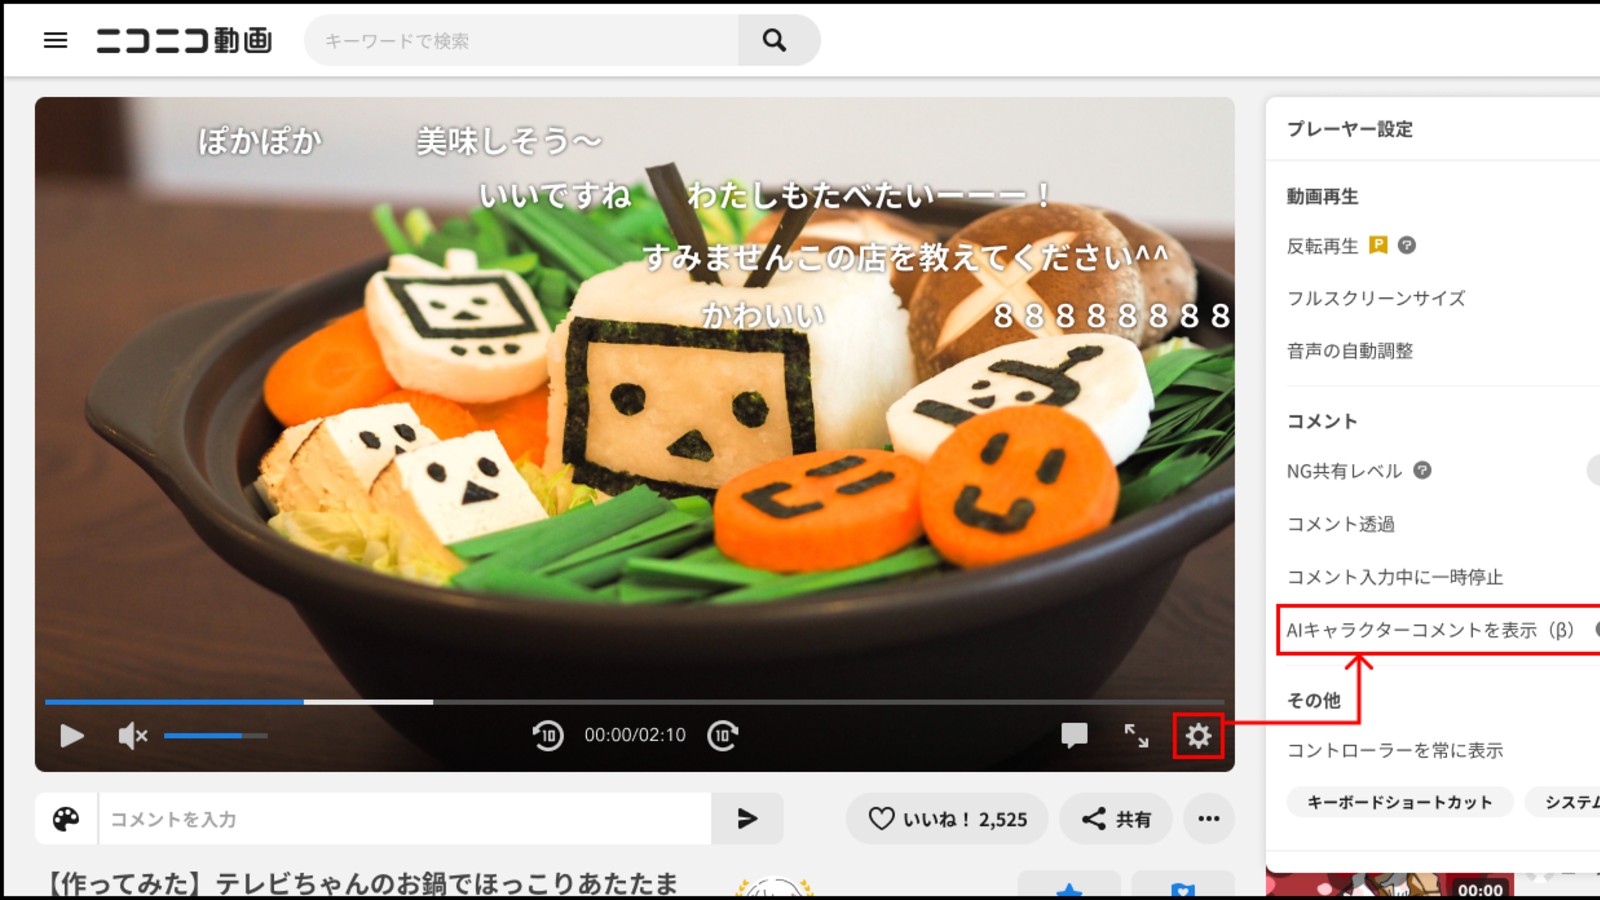This screenshot has width=1600, height=900.
Task: Open the hamburger menu beside the Niconico logo
Action: [56, 40]
